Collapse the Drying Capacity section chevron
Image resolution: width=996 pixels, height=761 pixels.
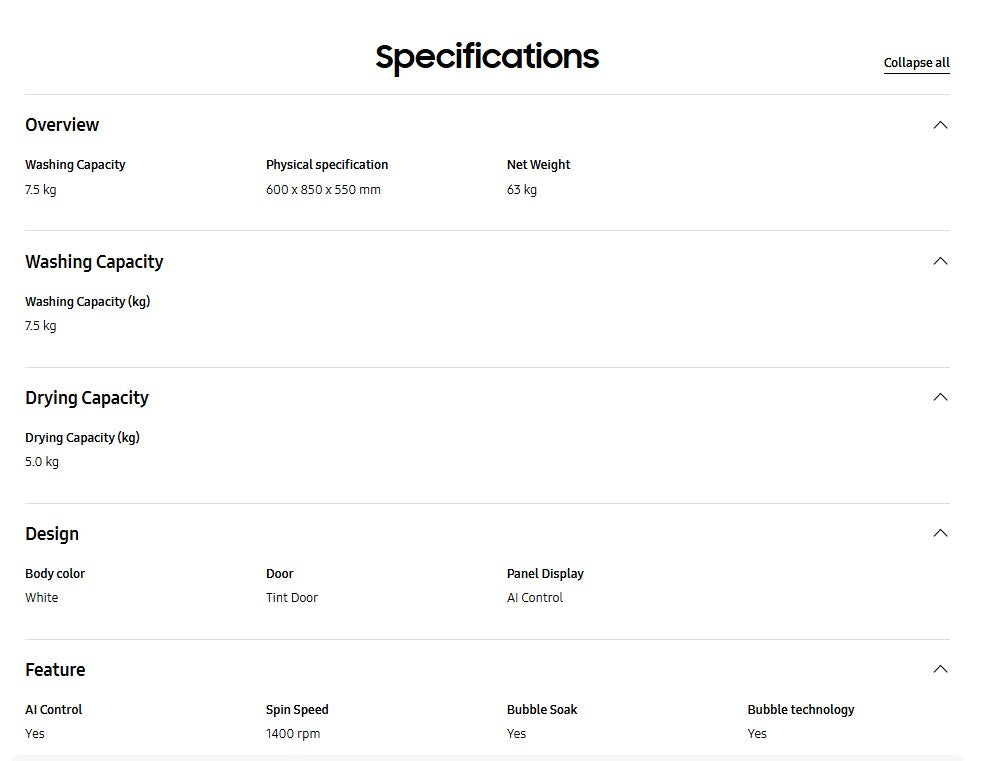click(939, 397)
